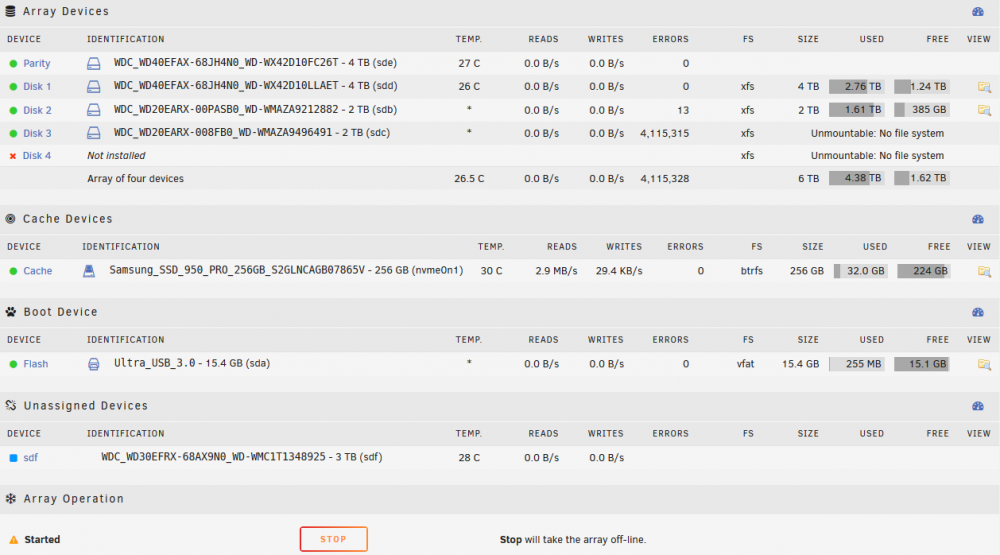
Task: Open Disk 3 settings link
Action: [x=37, y=133]
